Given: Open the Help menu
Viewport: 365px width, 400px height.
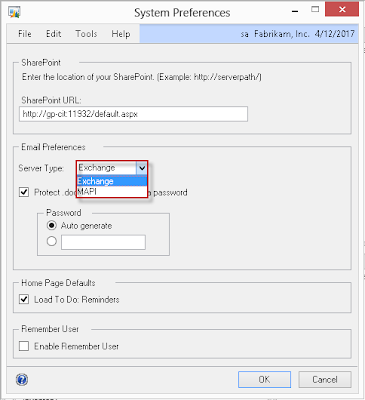Looking at the screenshot, I should pos(121,34).
